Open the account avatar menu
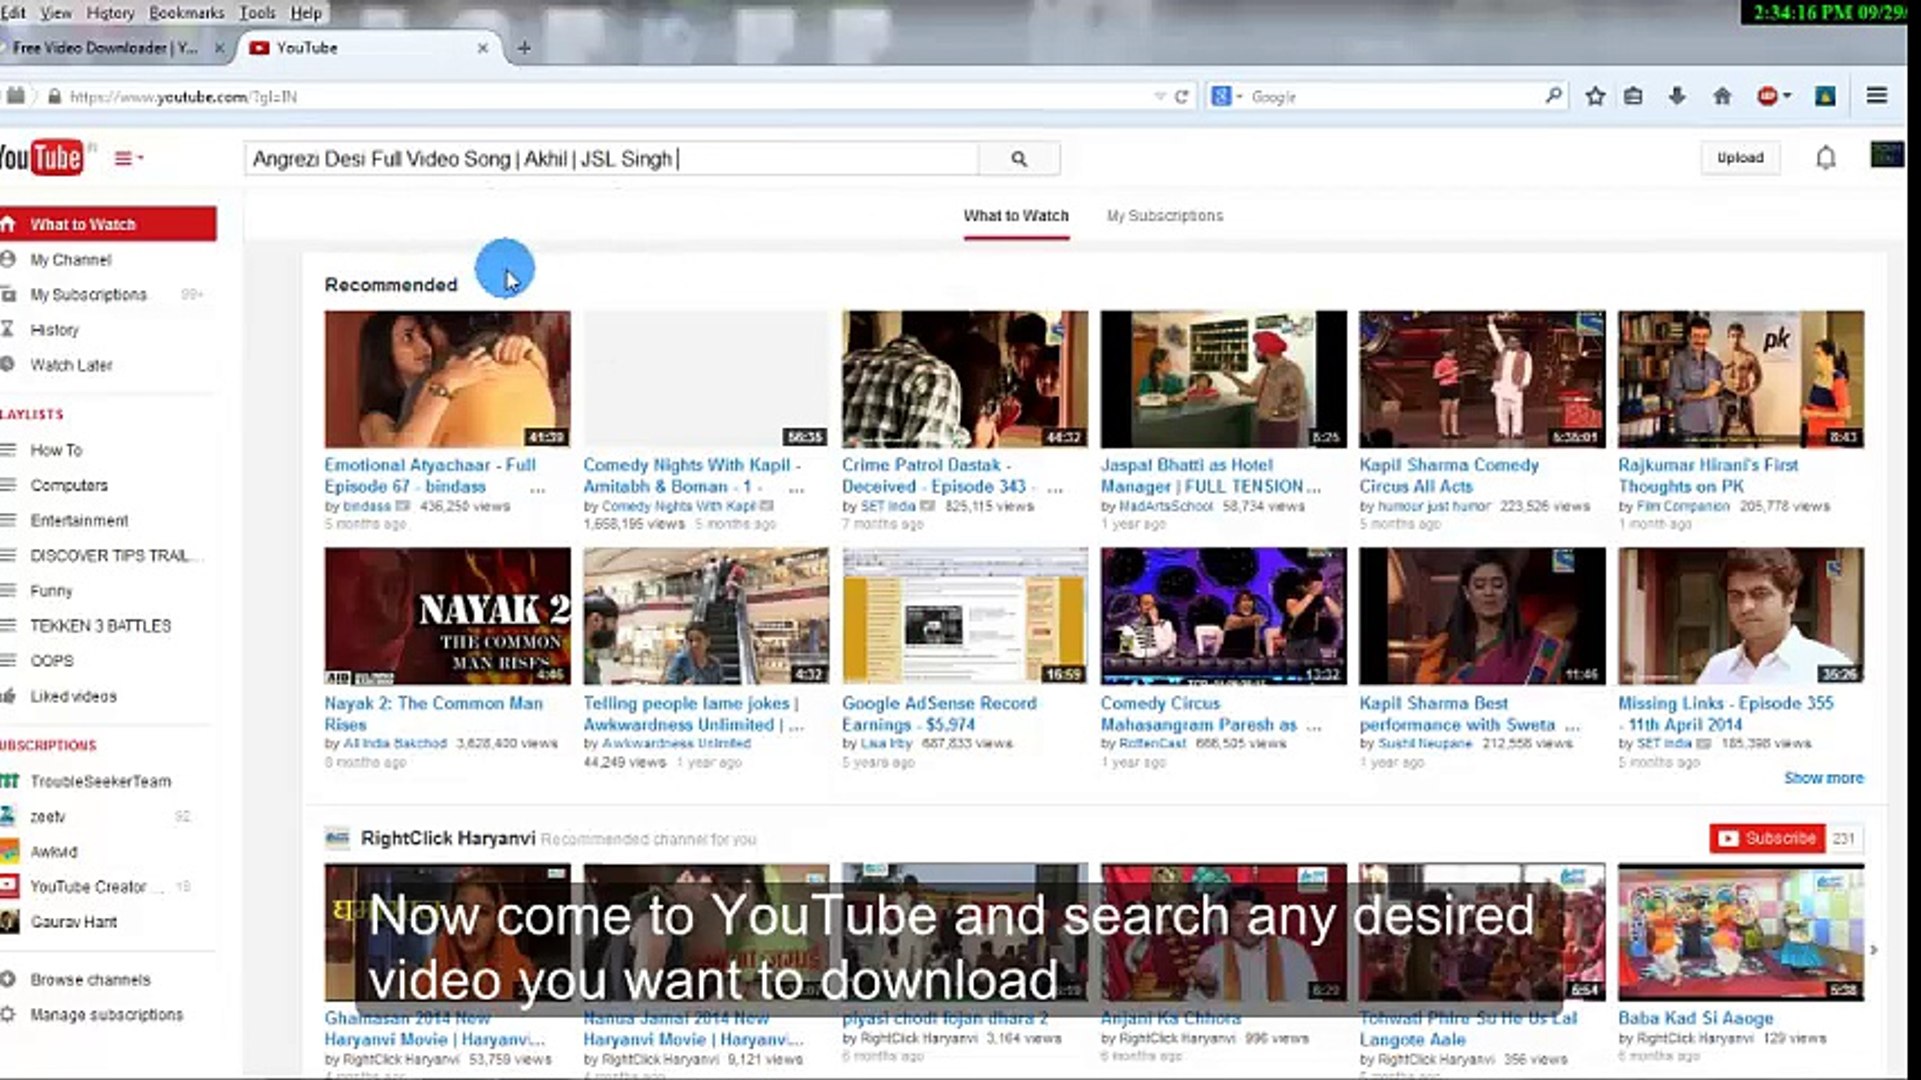This screenshot has height=1080, width=1921. 1888,157
